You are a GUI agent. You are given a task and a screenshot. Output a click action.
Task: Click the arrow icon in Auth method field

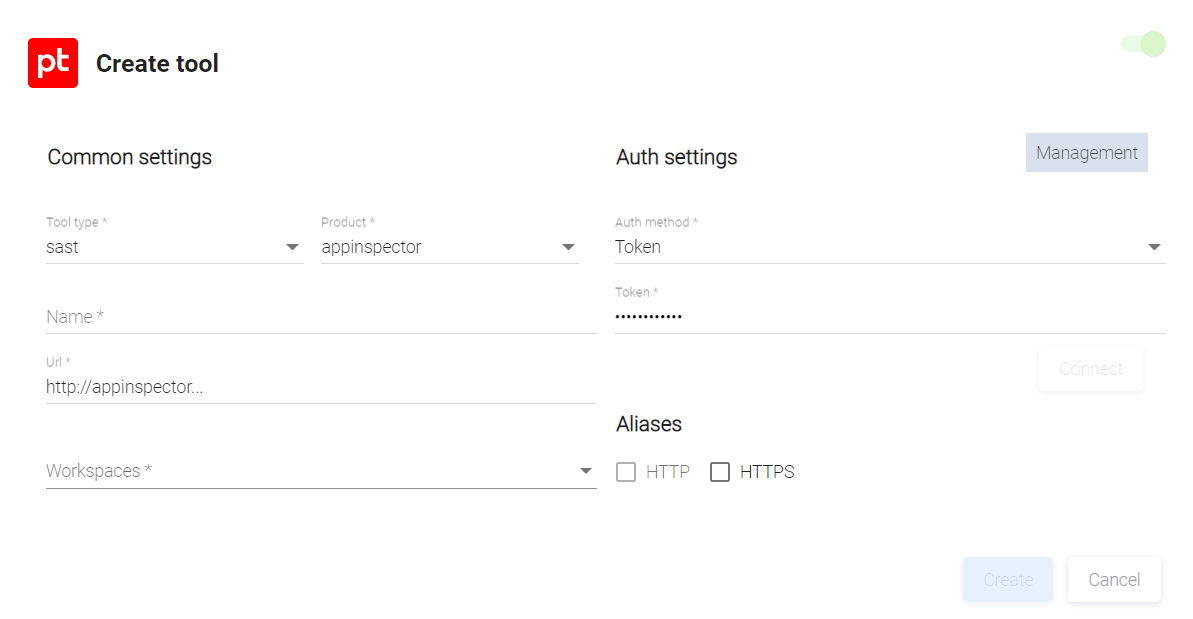[x=1154, y=247]
